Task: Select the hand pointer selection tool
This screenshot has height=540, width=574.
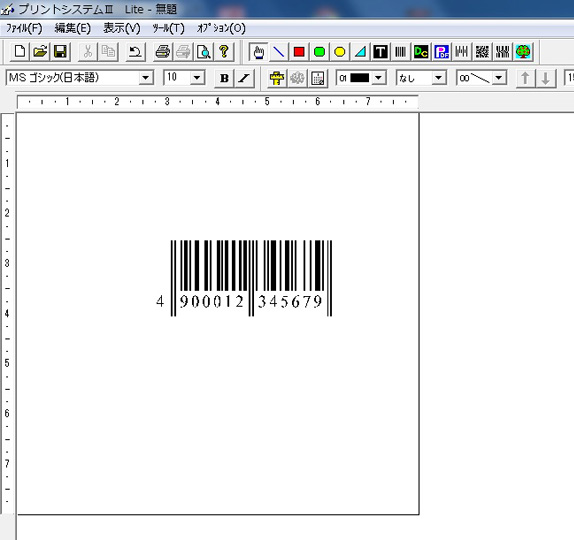Action: pos(258,52)
